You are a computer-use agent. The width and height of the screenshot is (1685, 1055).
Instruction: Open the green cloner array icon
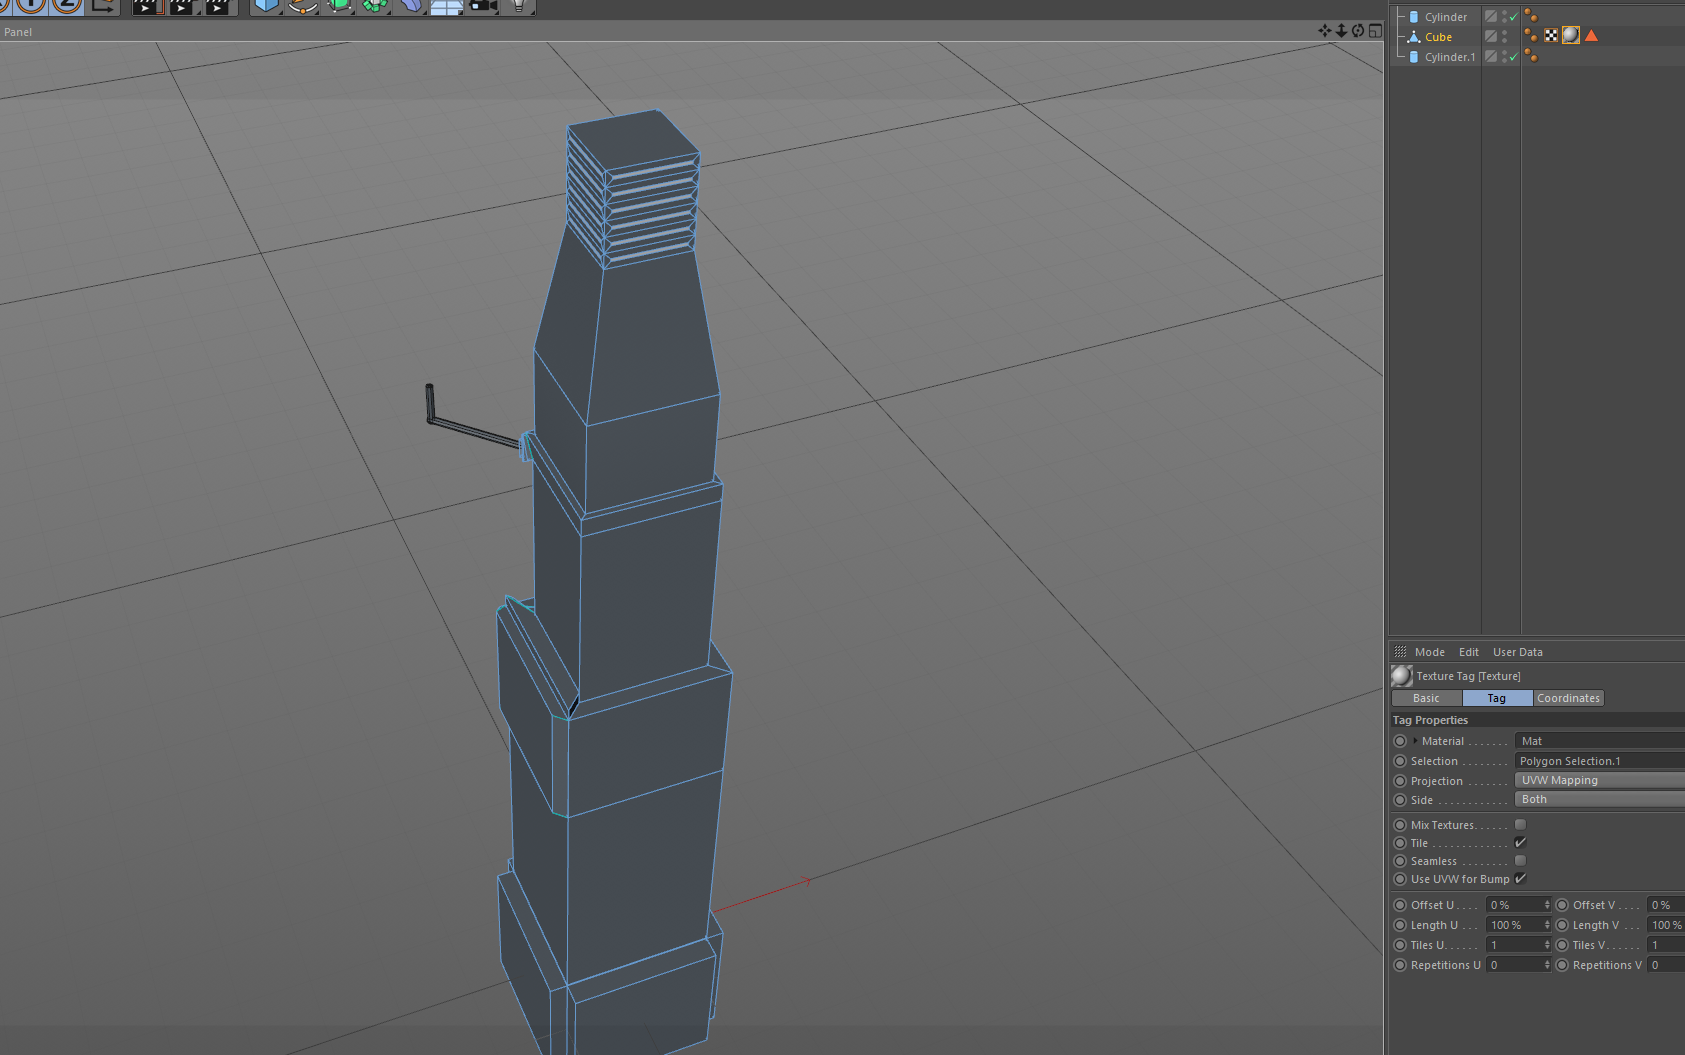coord(375,6)
